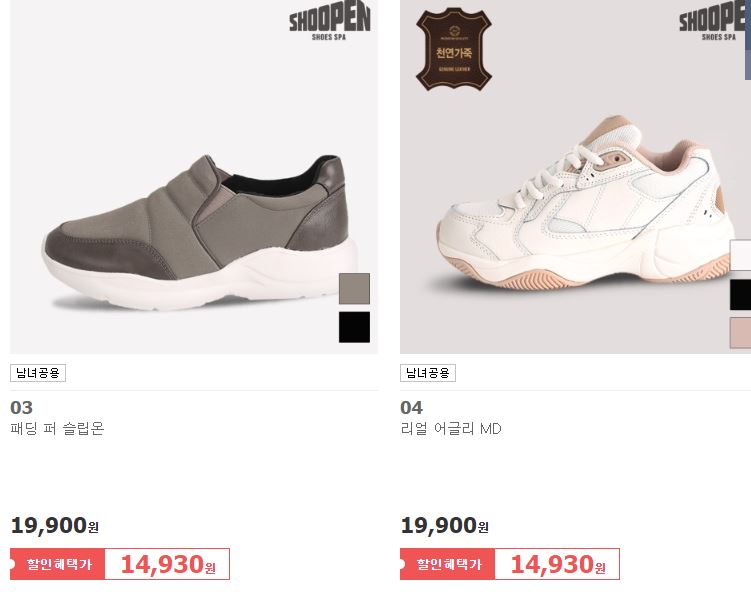This screenshot has height=594, width=751.
Task: Choose the black swatch on chunky sneaker
Action: (740, 295)
